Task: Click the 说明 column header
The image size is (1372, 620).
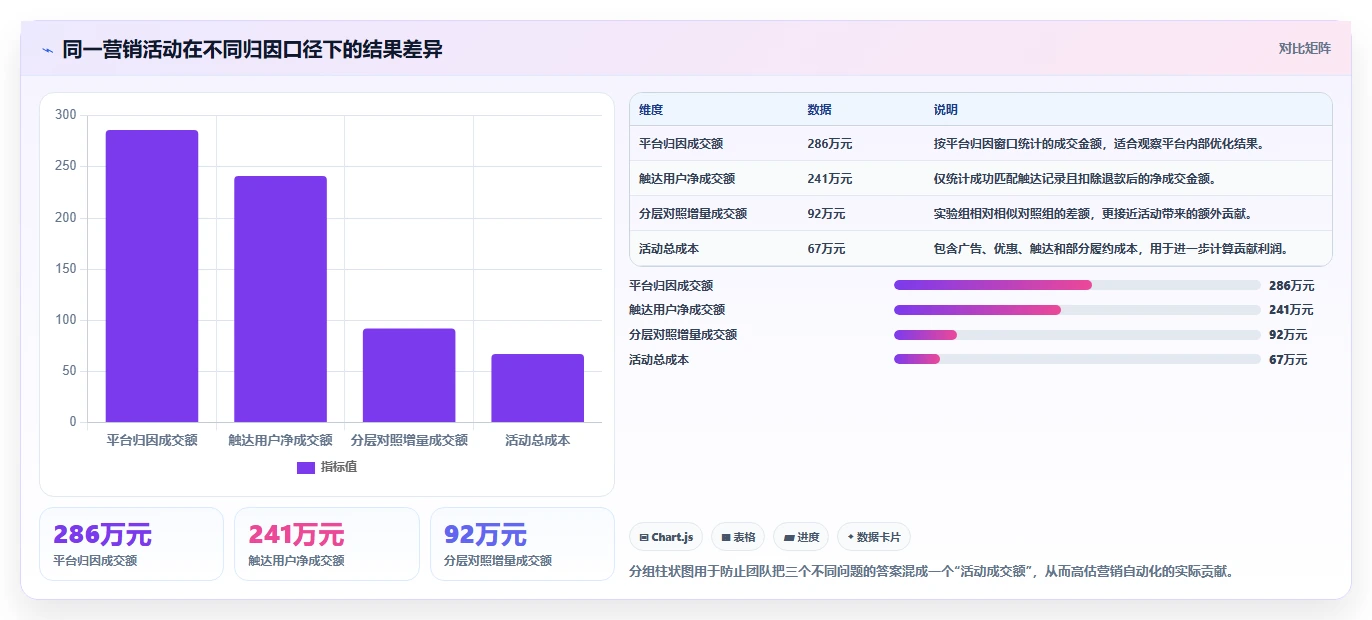Action: pyautogui.click(x=946, y=110)
